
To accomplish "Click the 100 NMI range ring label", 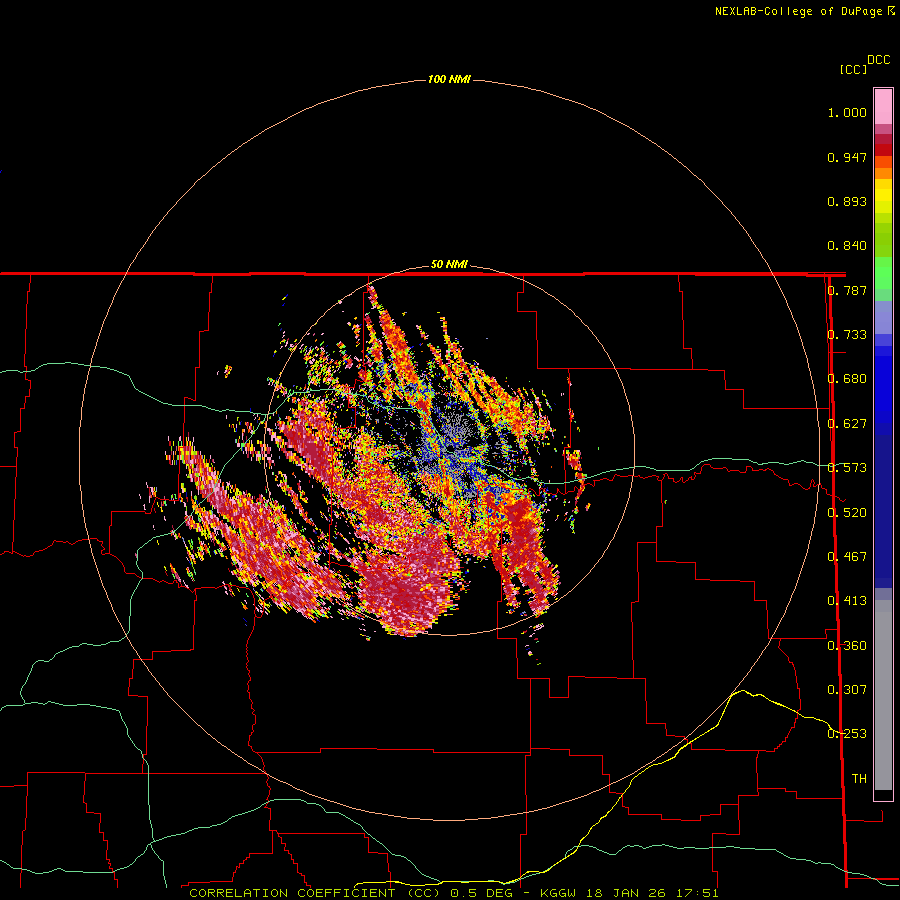I will [x=449, y=79].
